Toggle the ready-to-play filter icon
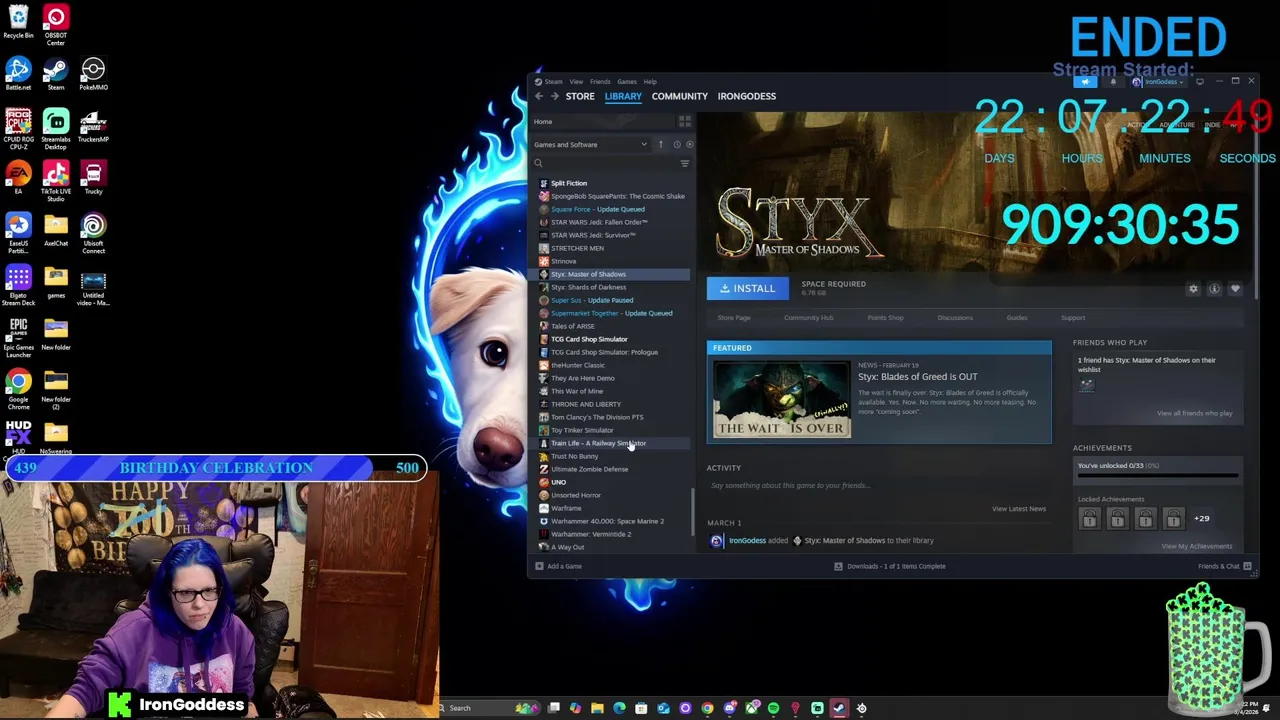The height and width of the screenshot is (720, 1280). 689,144
